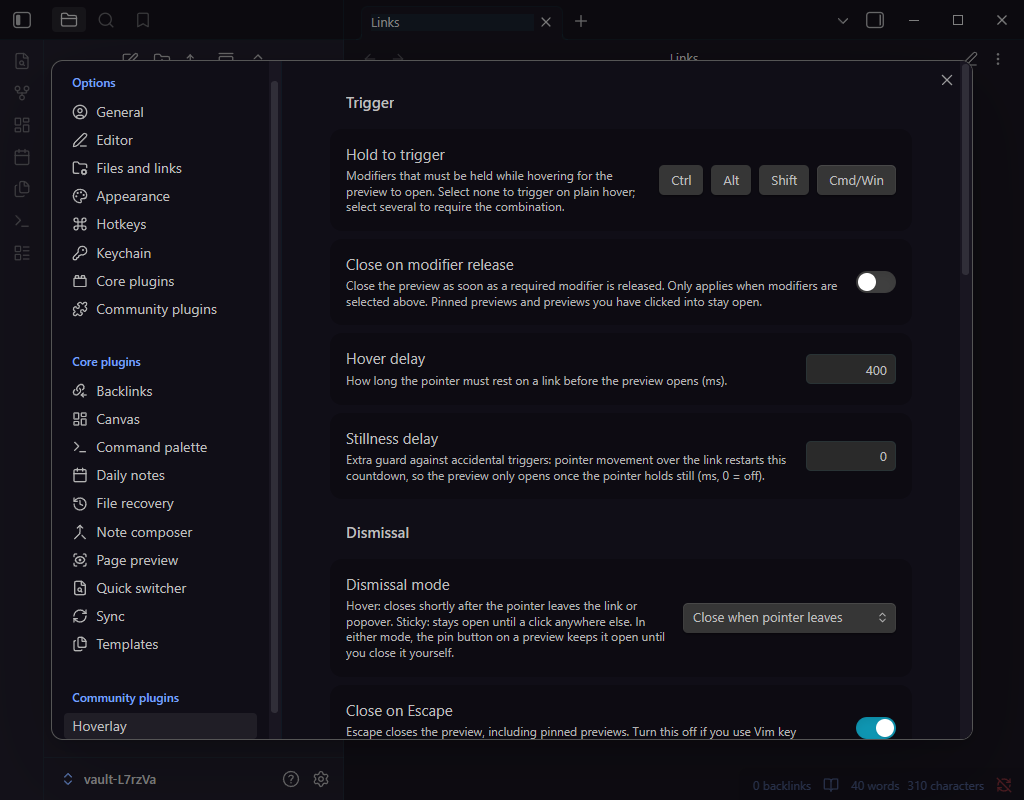Click the Hover delay input field
This screenshot has width=1024, height=800.
[x=850, y=370]
